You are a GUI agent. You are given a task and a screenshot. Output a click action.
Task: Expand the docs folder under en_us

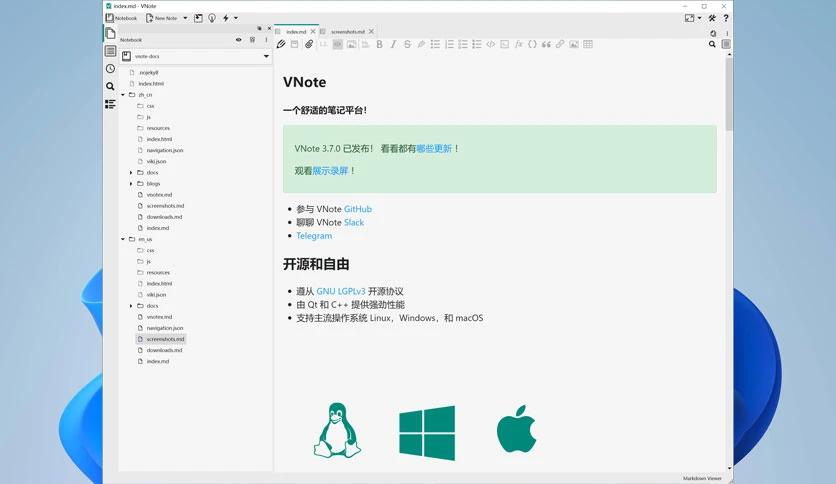tap(131, 306)
